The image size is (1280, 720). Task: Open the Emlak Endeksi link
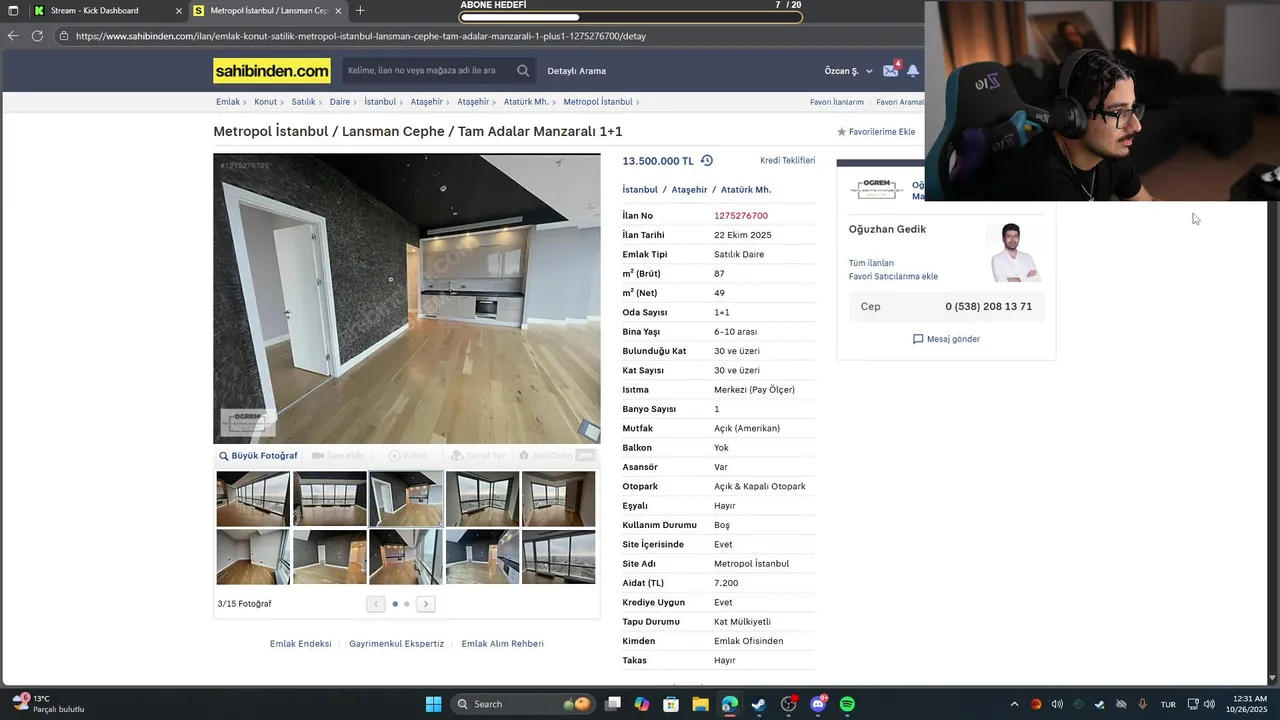click(x=300, y=644)
